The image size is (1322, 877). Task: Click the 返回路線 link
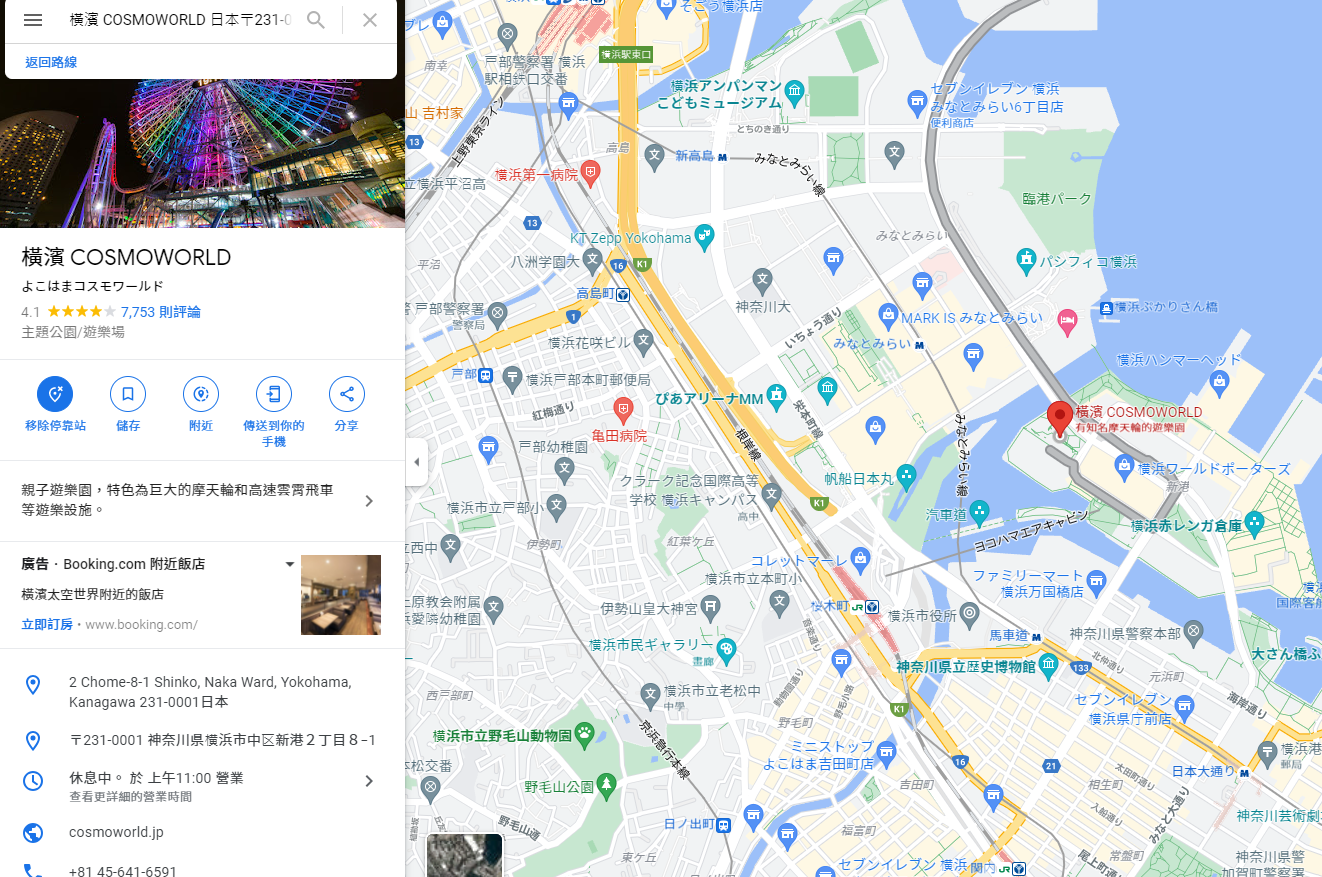(x=51, y=62)
